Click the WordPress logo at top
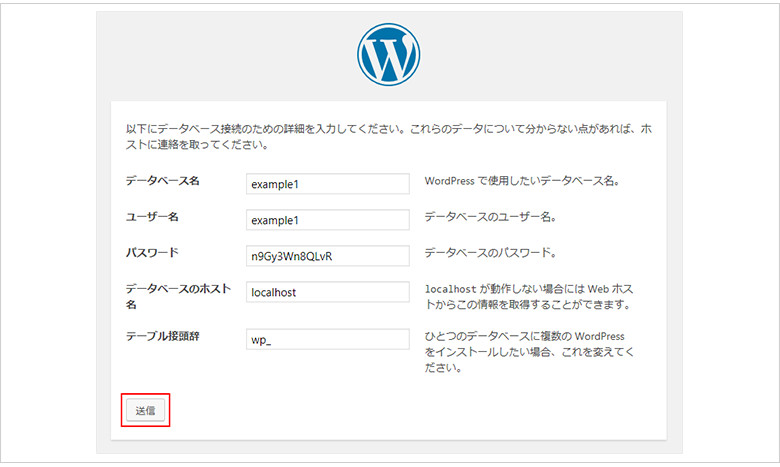780x467 pixels. point(389,52)
